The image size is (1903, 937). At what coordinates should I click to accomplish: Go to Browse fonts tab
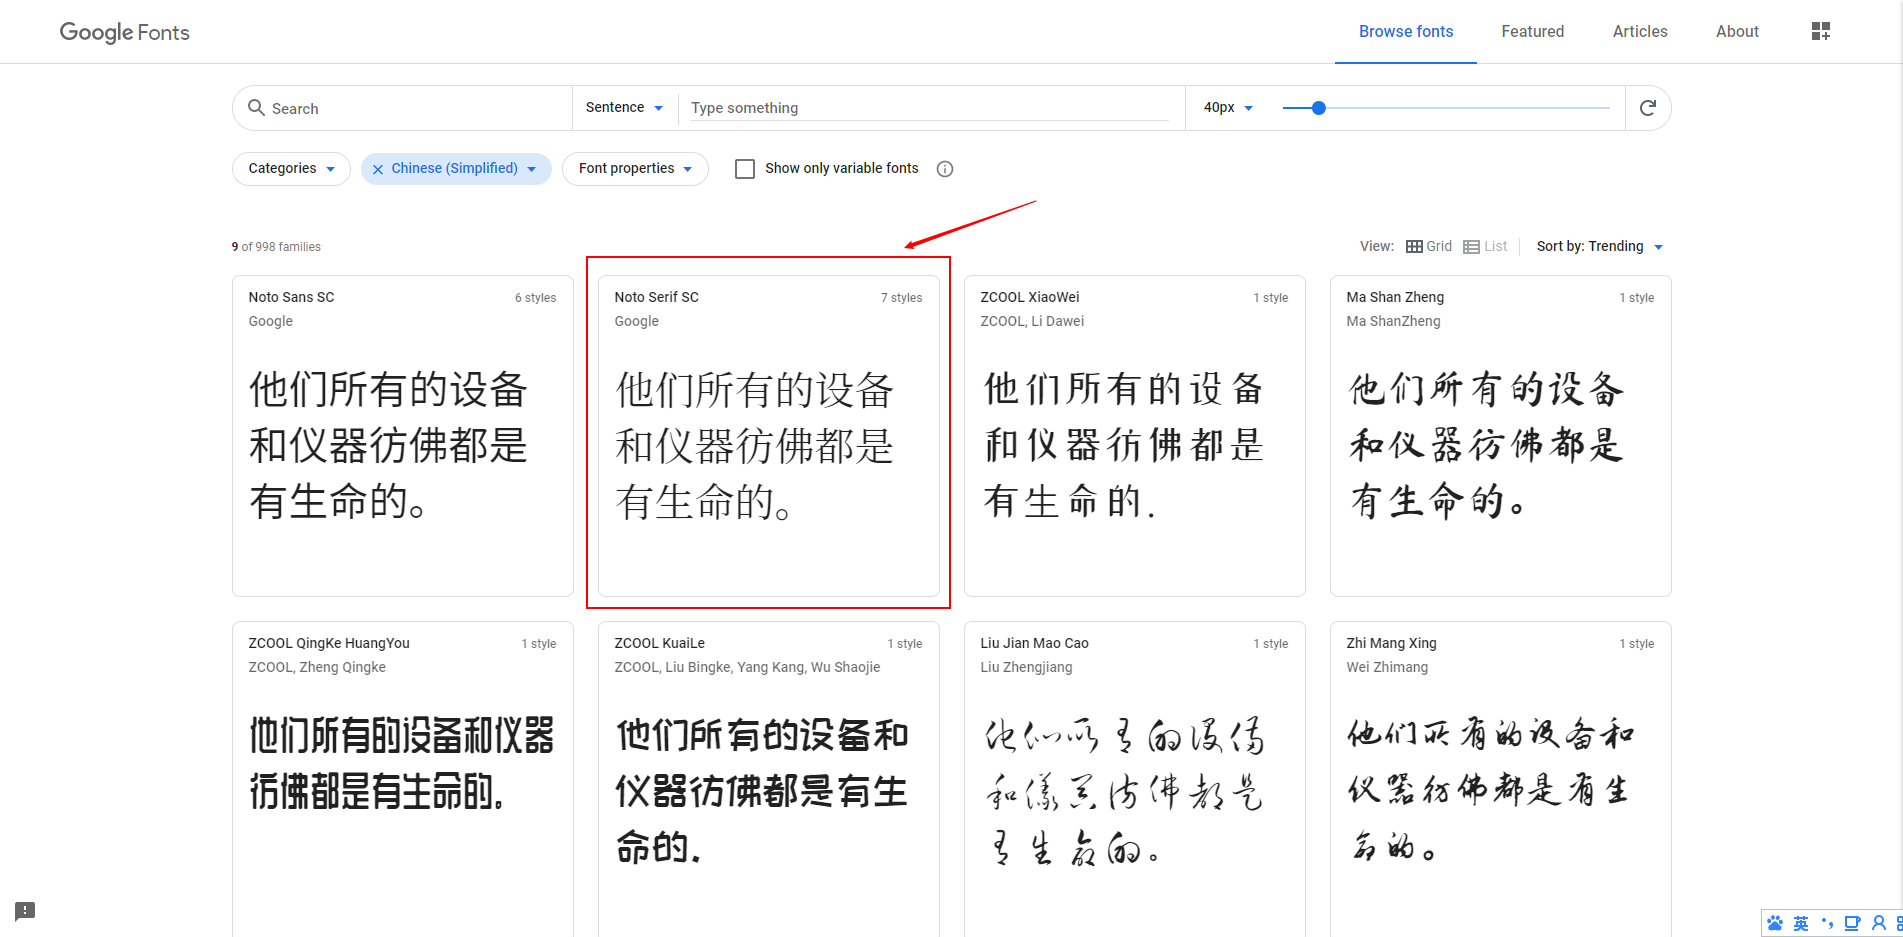click(1406, 32)
